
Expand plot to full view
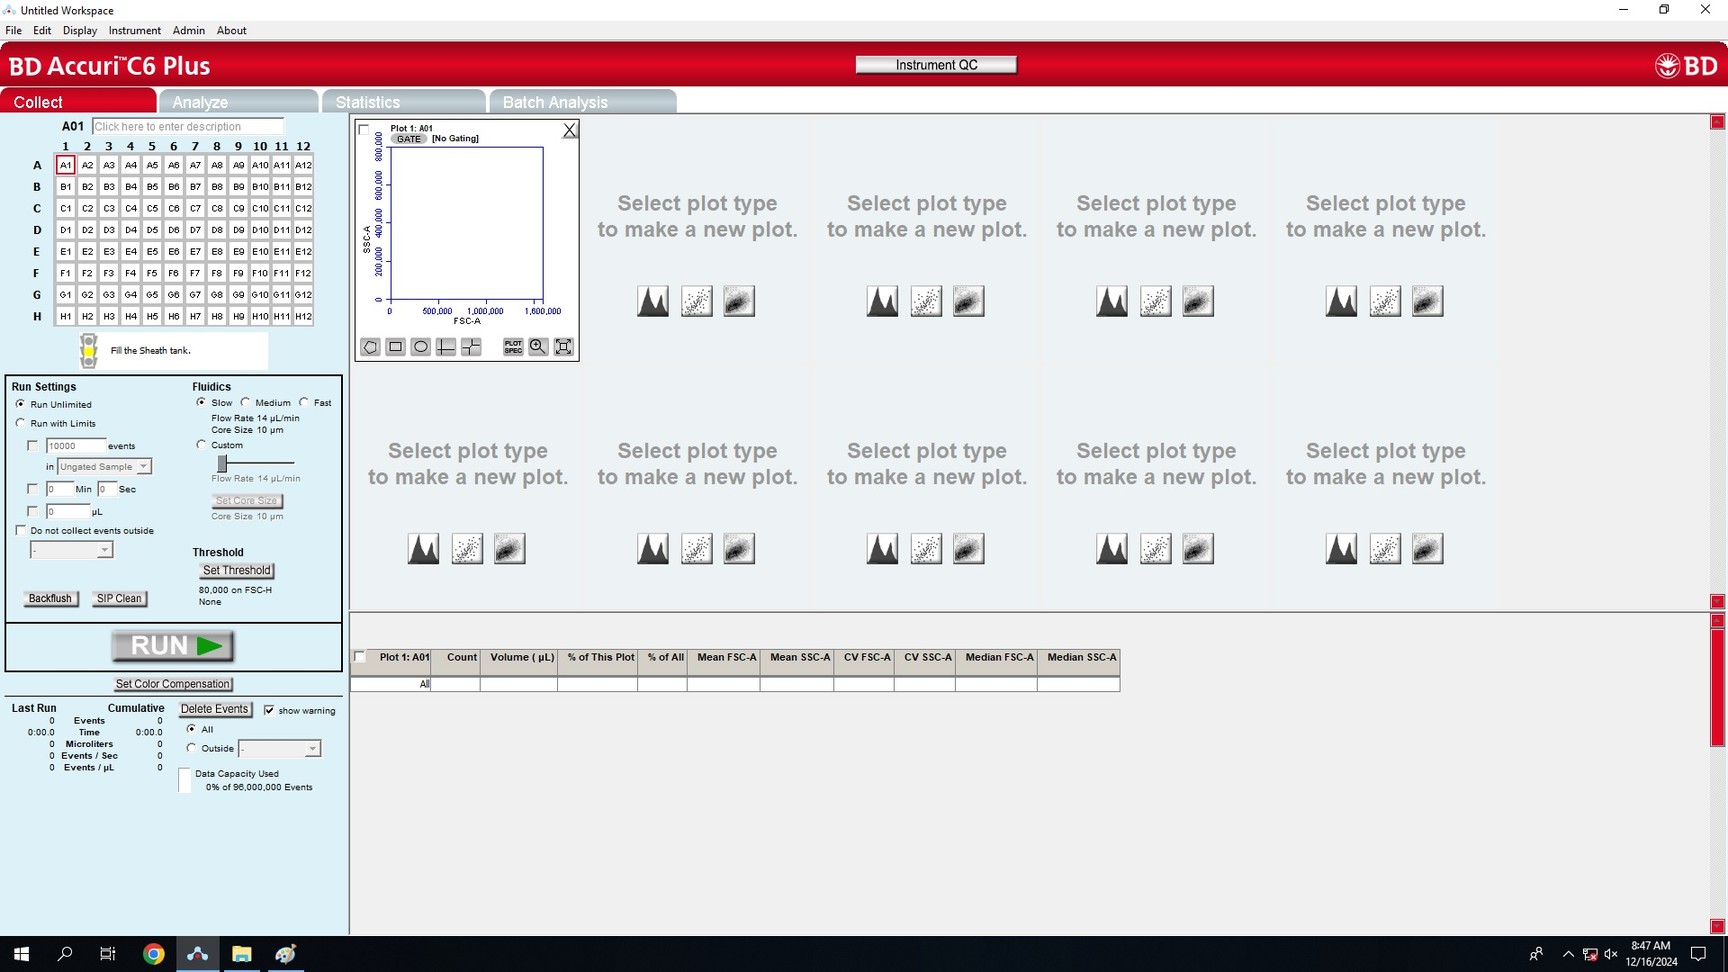[564, 347]
